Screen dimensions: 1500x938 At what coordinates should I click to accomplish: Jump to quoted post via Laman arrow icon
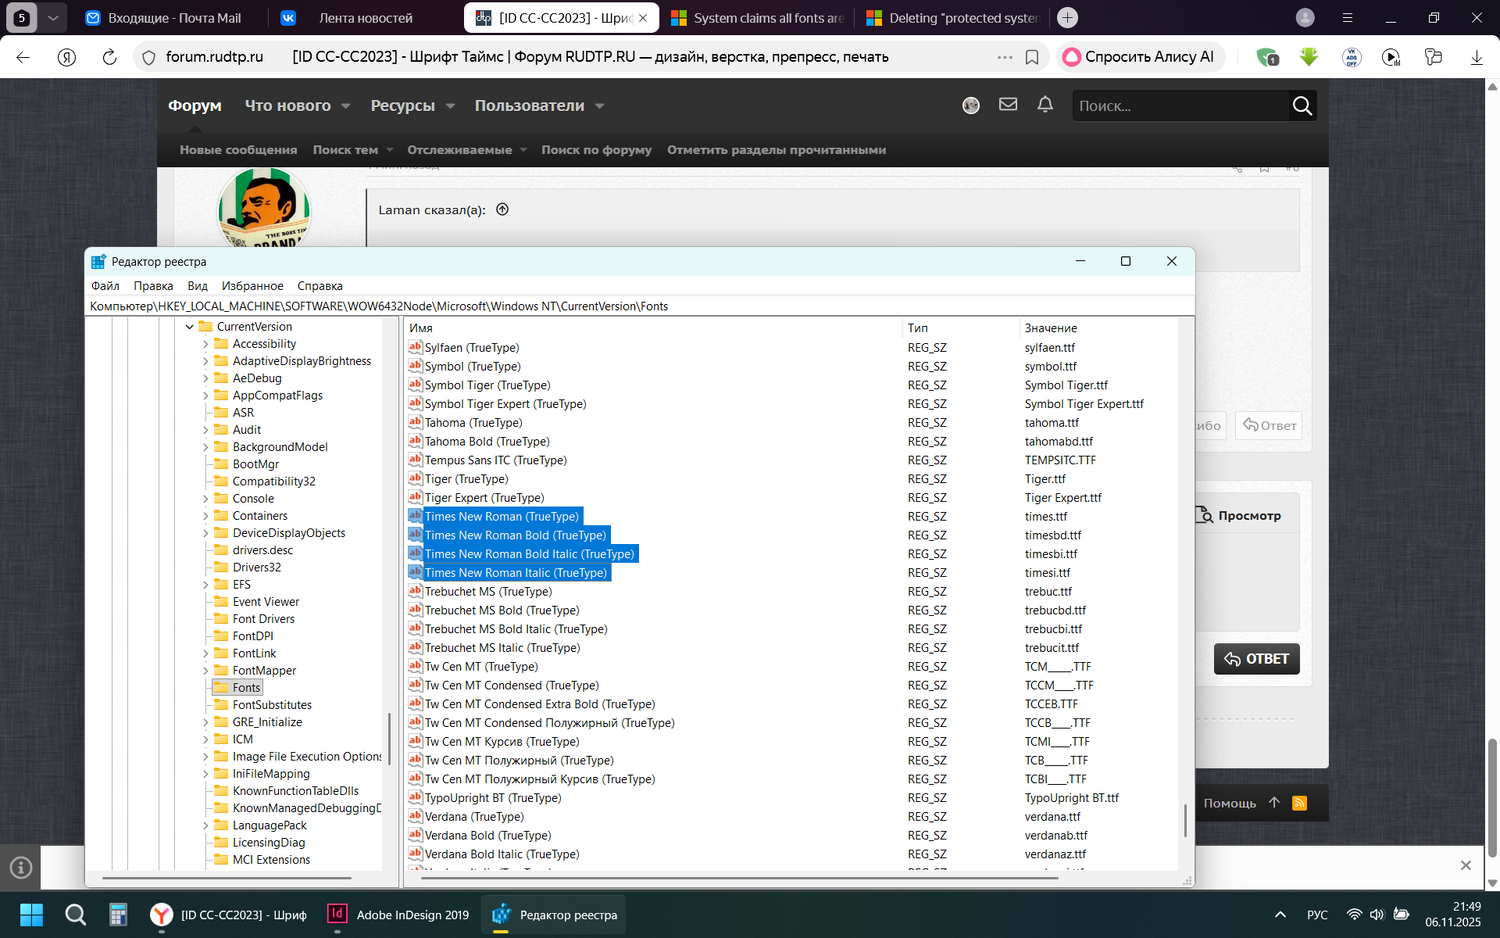click(503, 209)
